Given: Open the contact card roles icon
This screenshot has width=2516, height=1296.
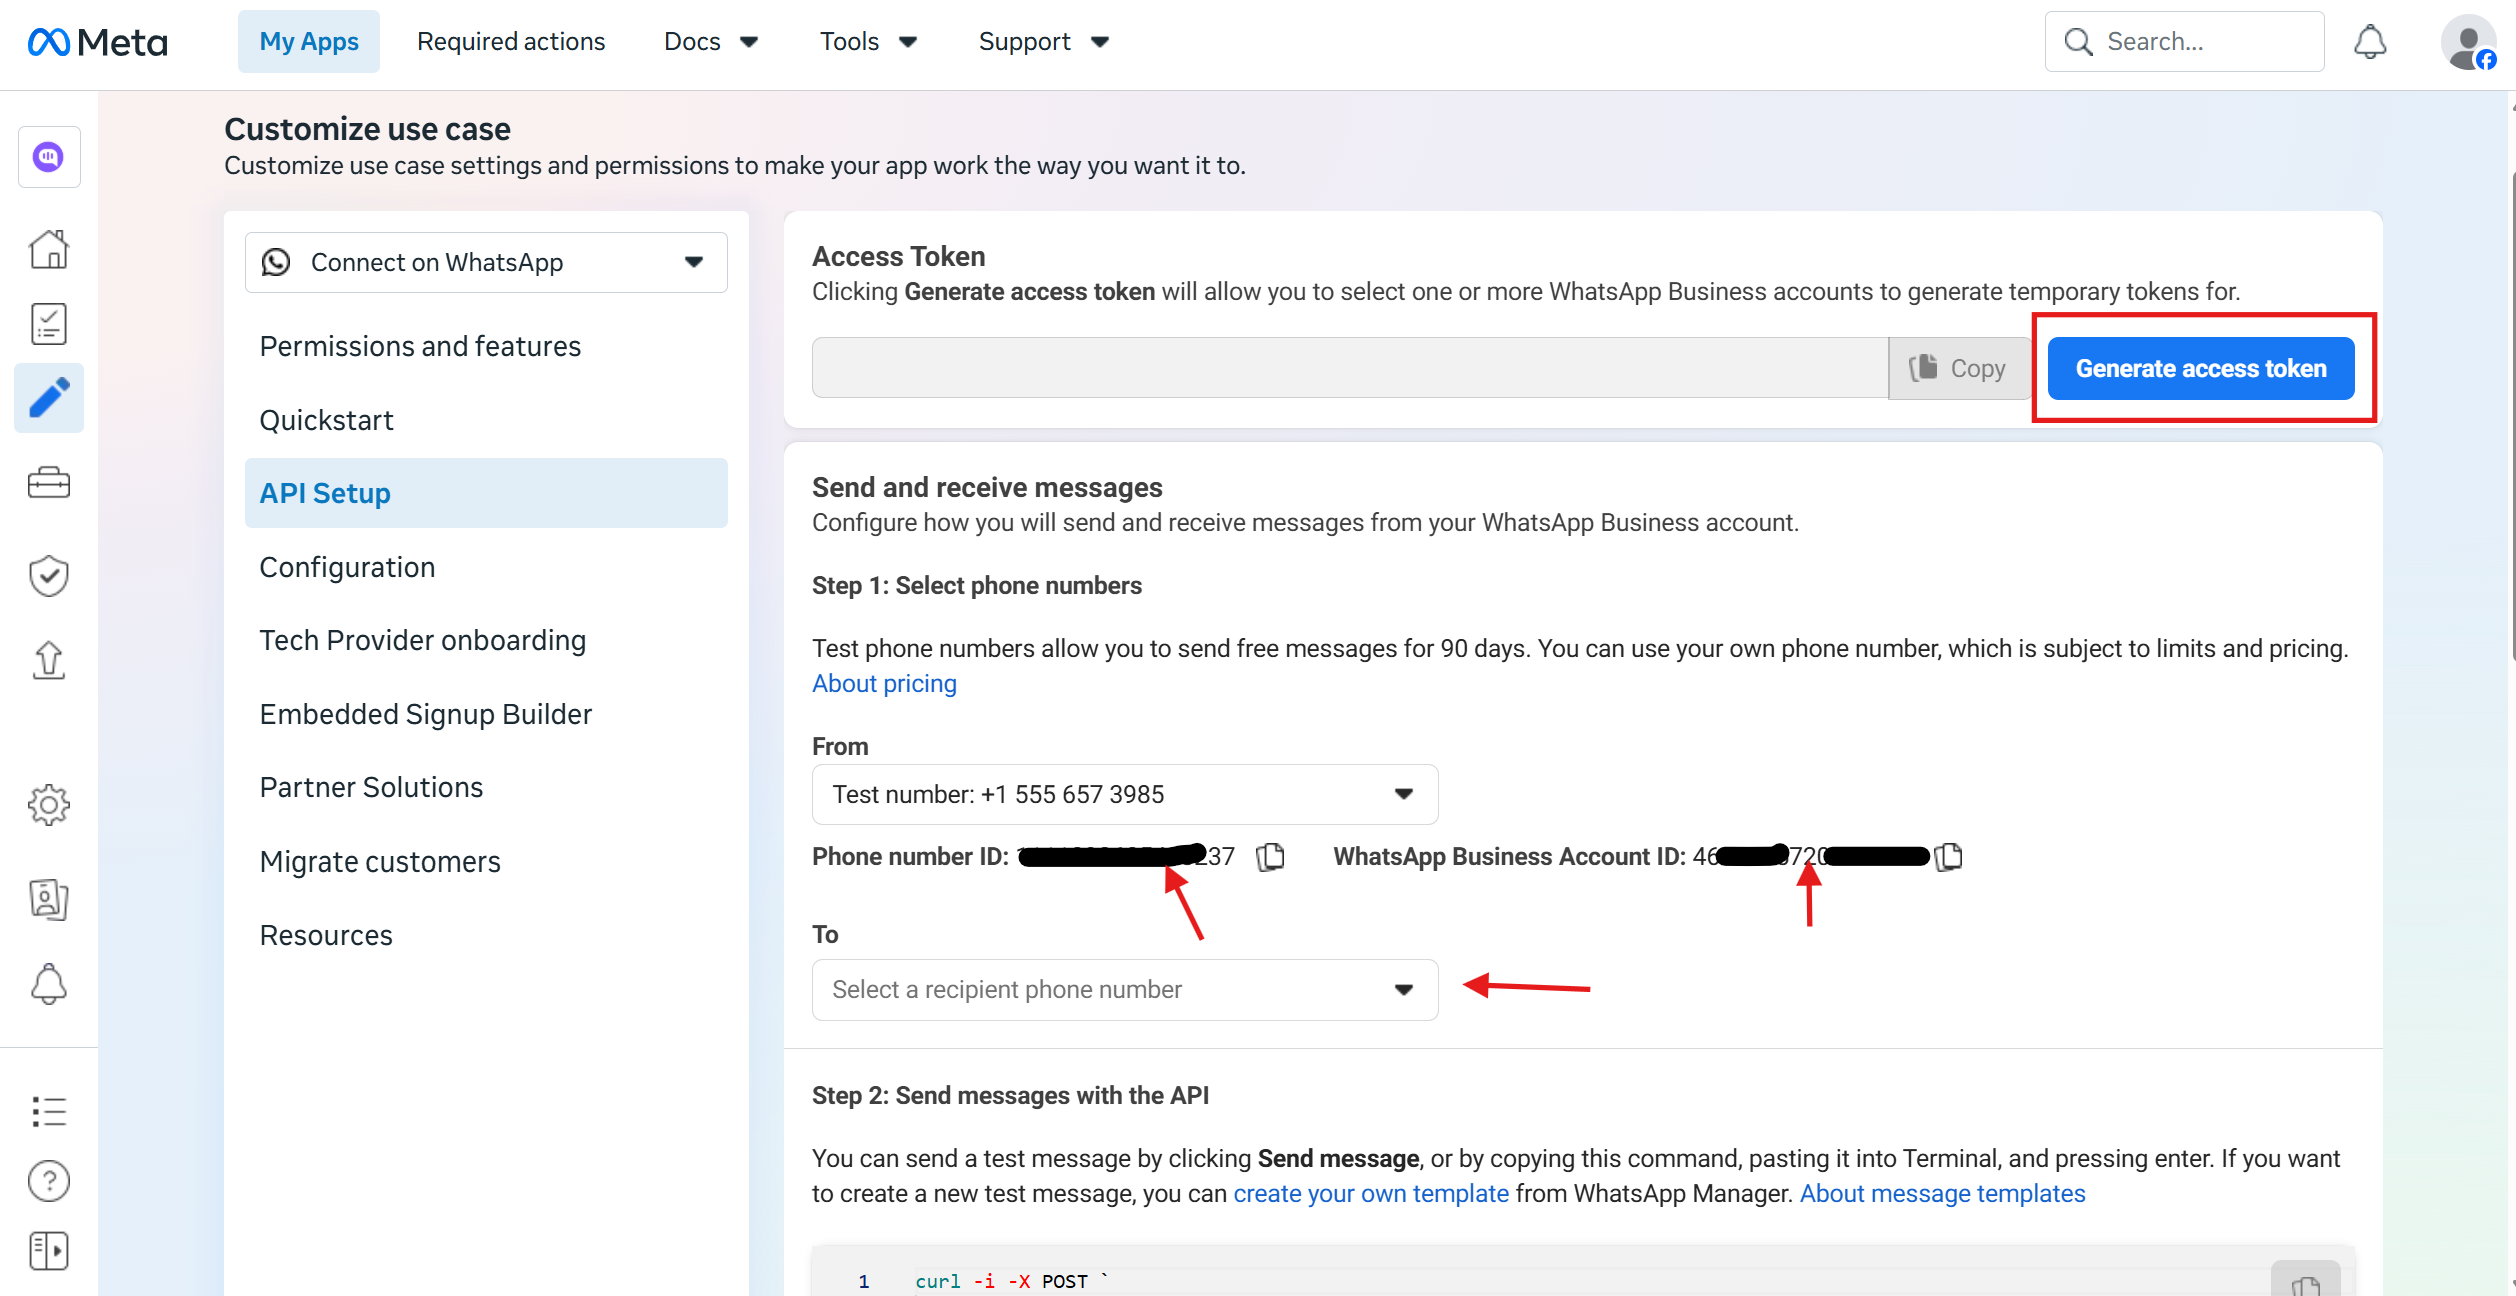Looking at the screenshot, I should pos(49,899).
